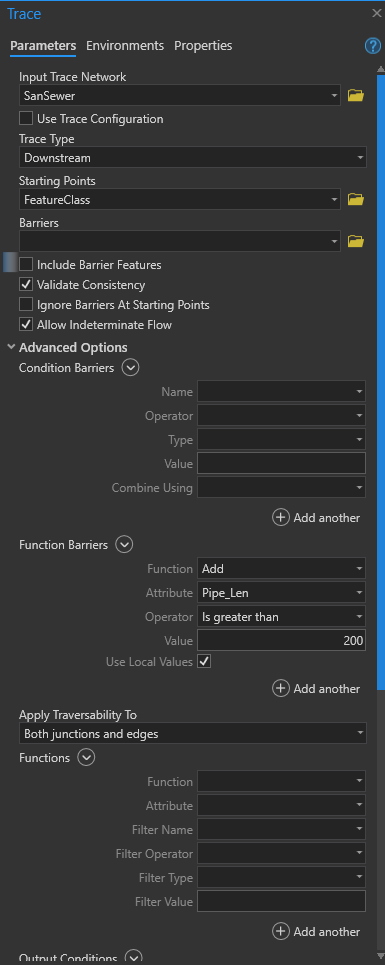The image size is (385, 965).
Task: Browse for Barriers folder
Action: [x=355, y=241]
